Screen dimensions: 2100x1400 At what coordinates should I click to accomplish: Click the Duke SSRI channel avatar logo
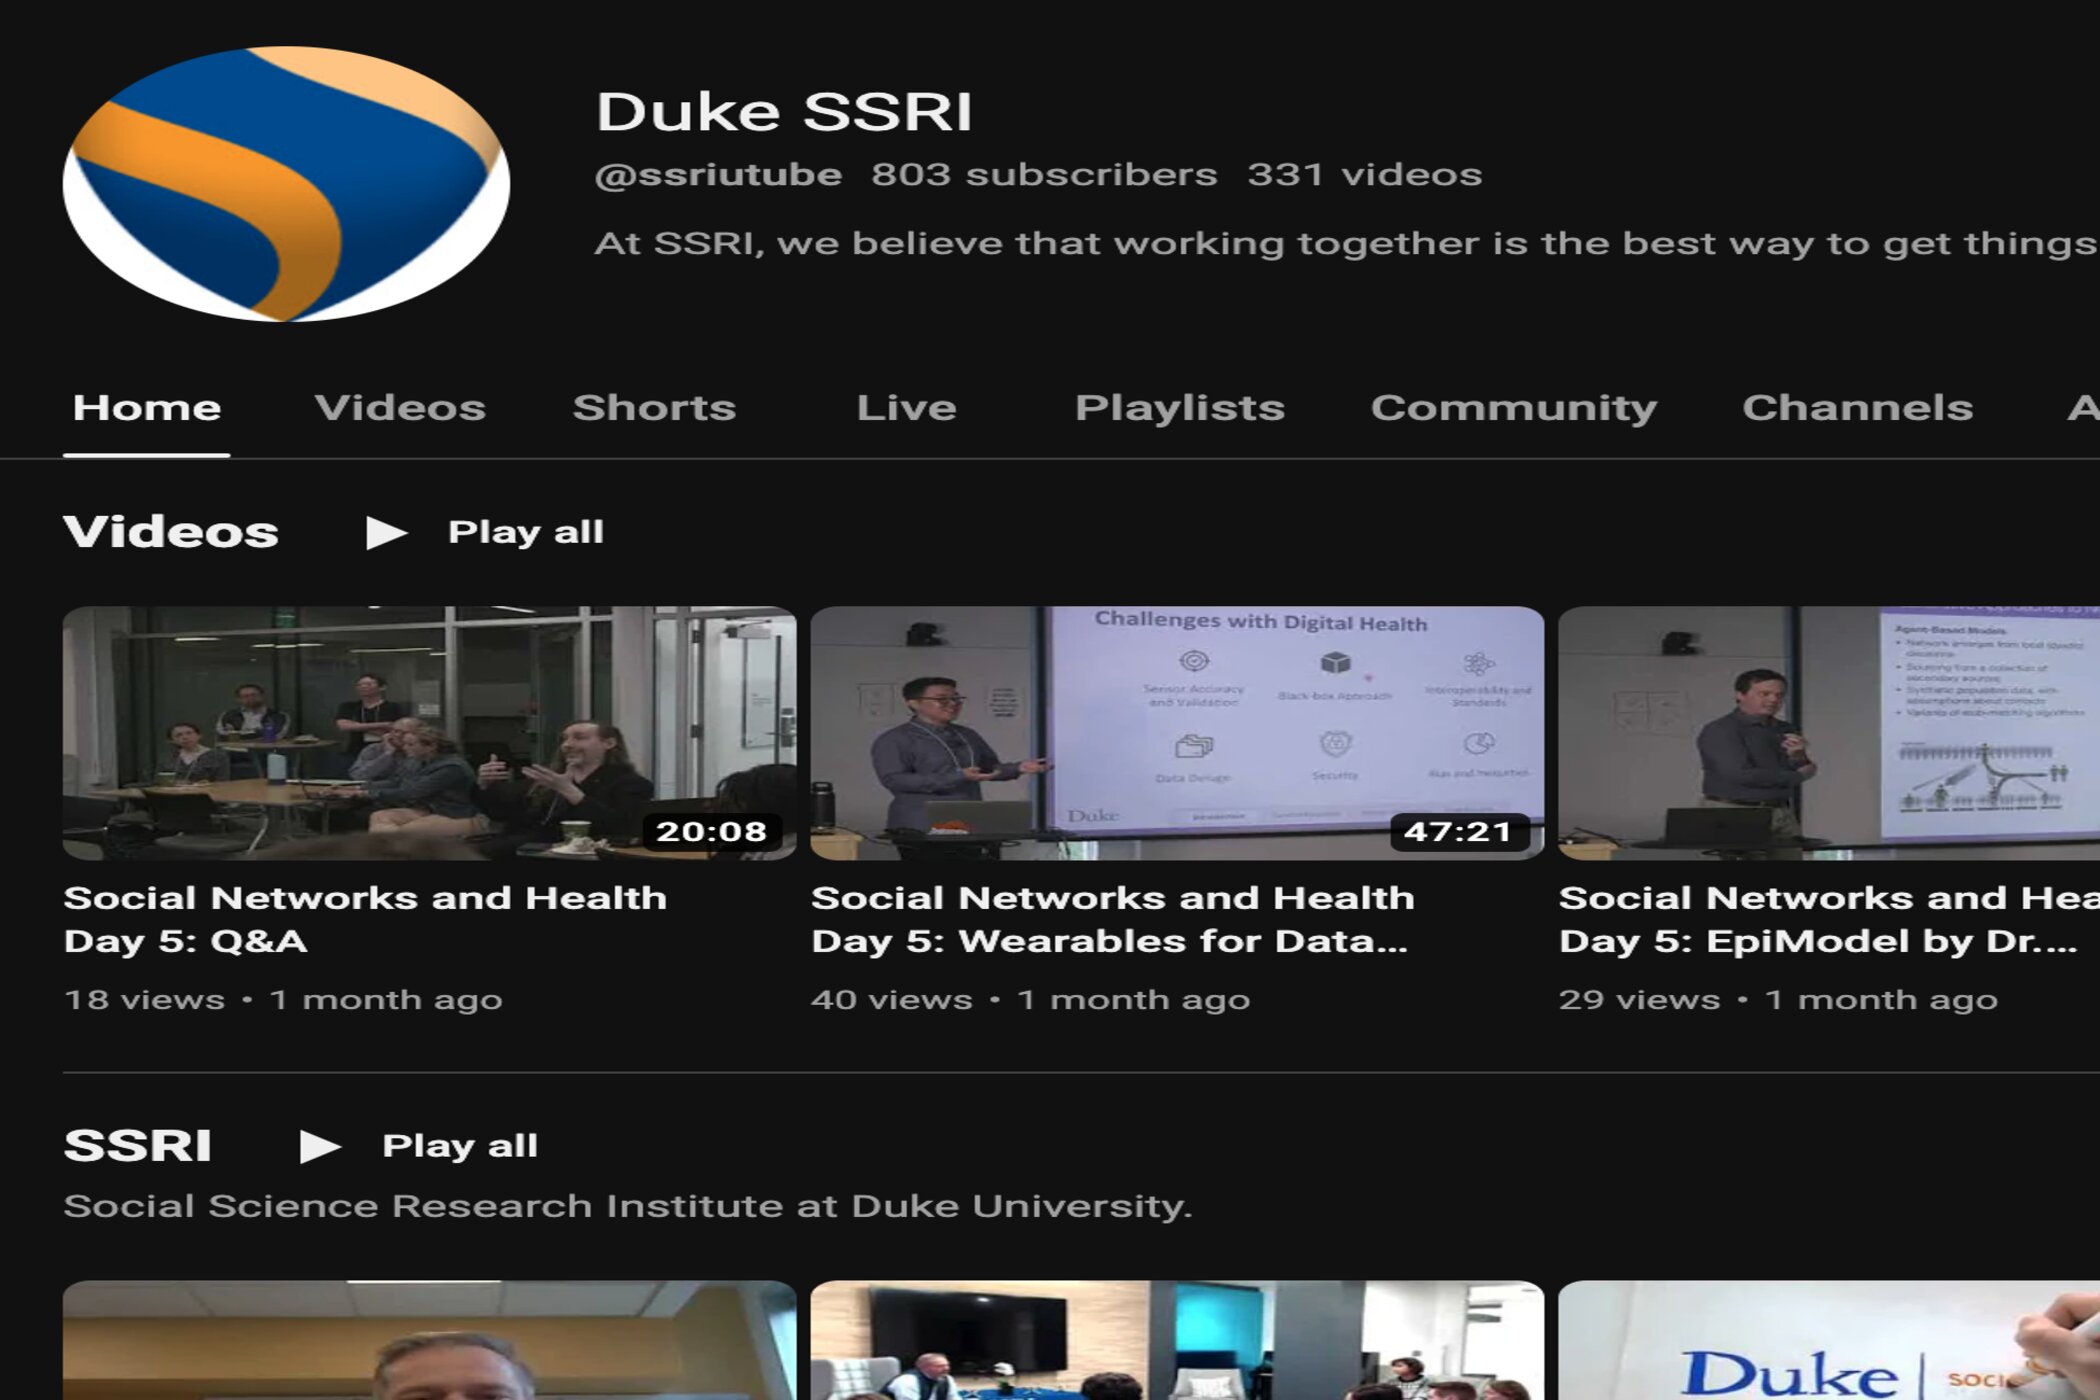[x=286, y=184]
